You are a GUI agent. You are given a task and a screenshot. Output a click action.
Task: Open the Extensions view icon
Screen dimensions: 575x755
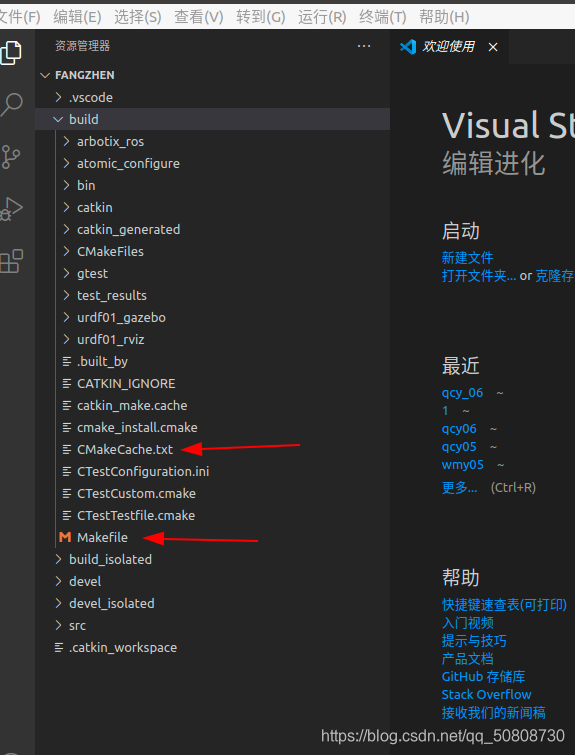click(12, 261)
